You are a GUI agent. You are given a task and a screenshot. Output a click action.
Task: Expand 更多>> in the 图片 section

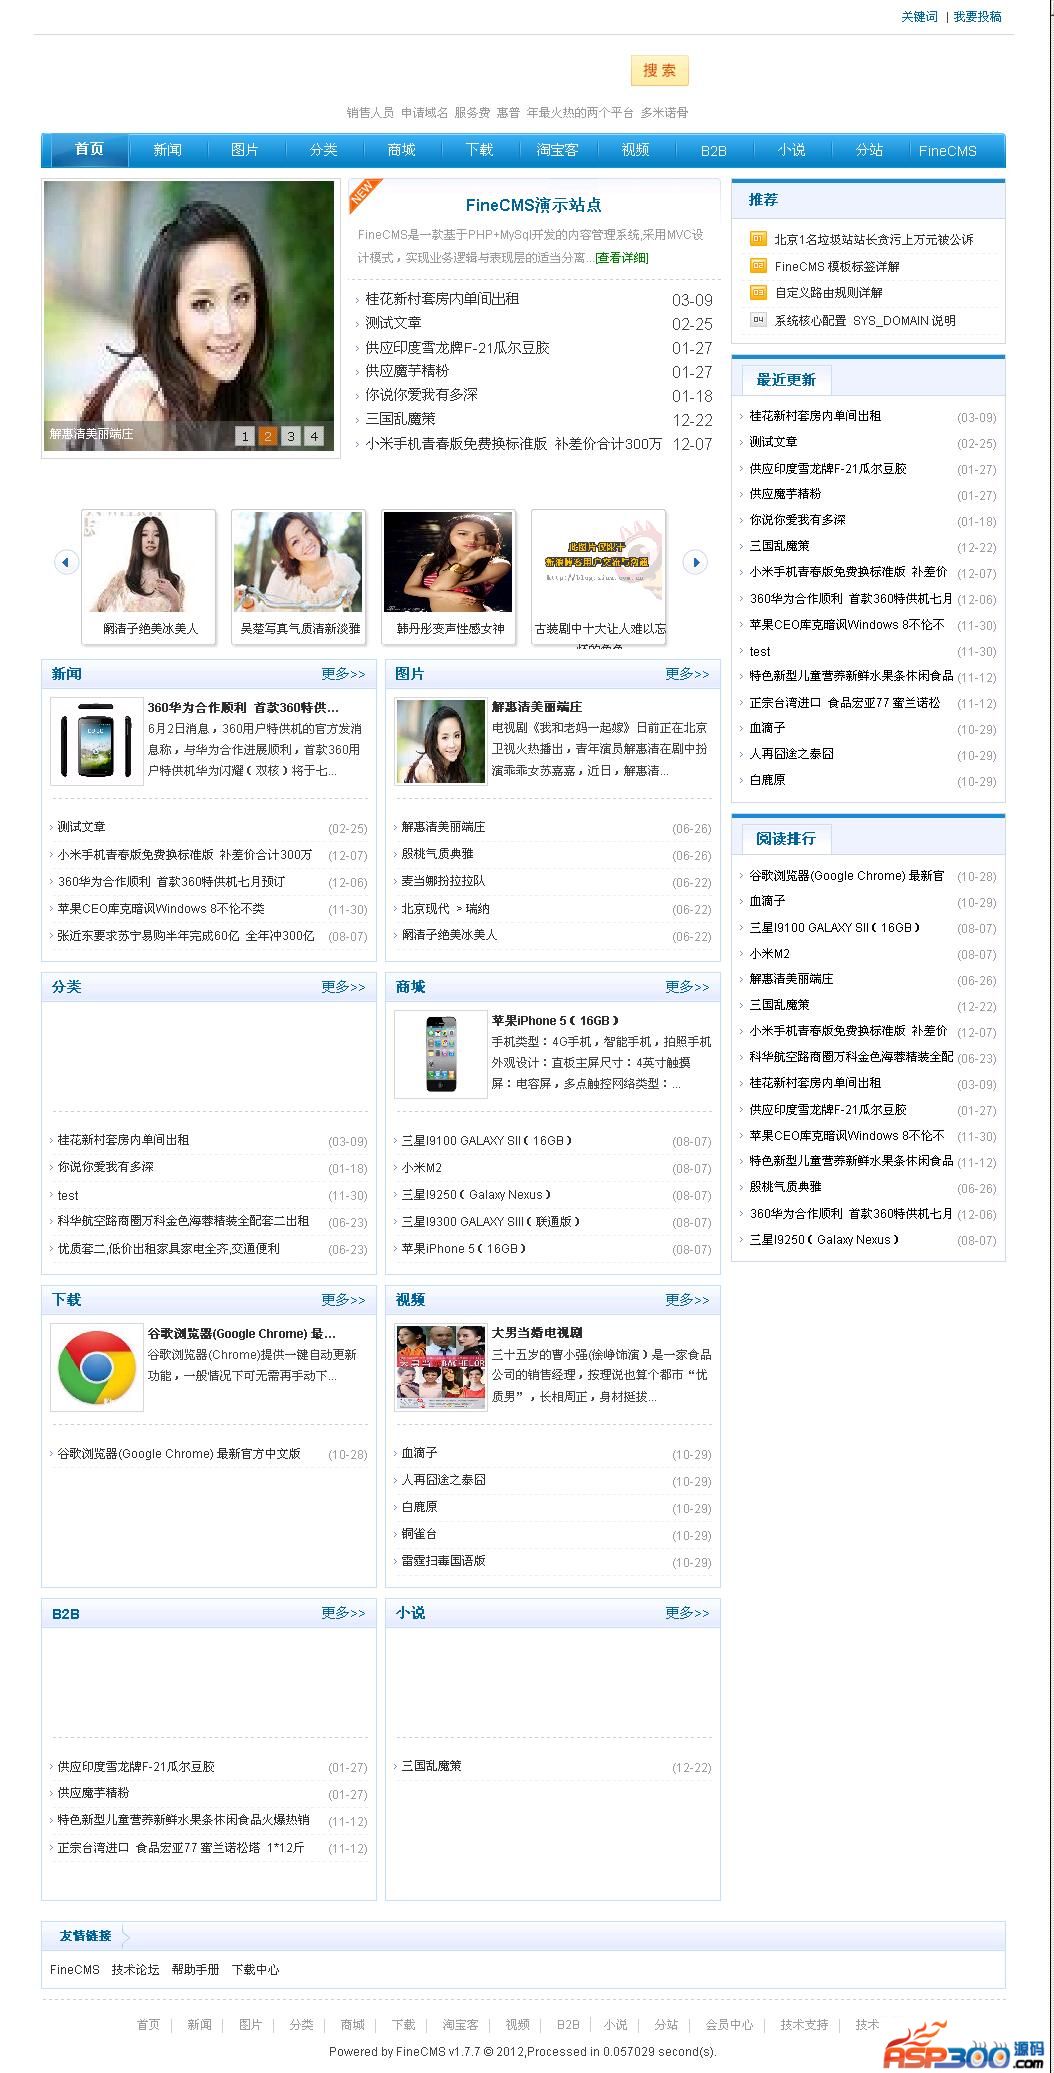click(687, 674)
